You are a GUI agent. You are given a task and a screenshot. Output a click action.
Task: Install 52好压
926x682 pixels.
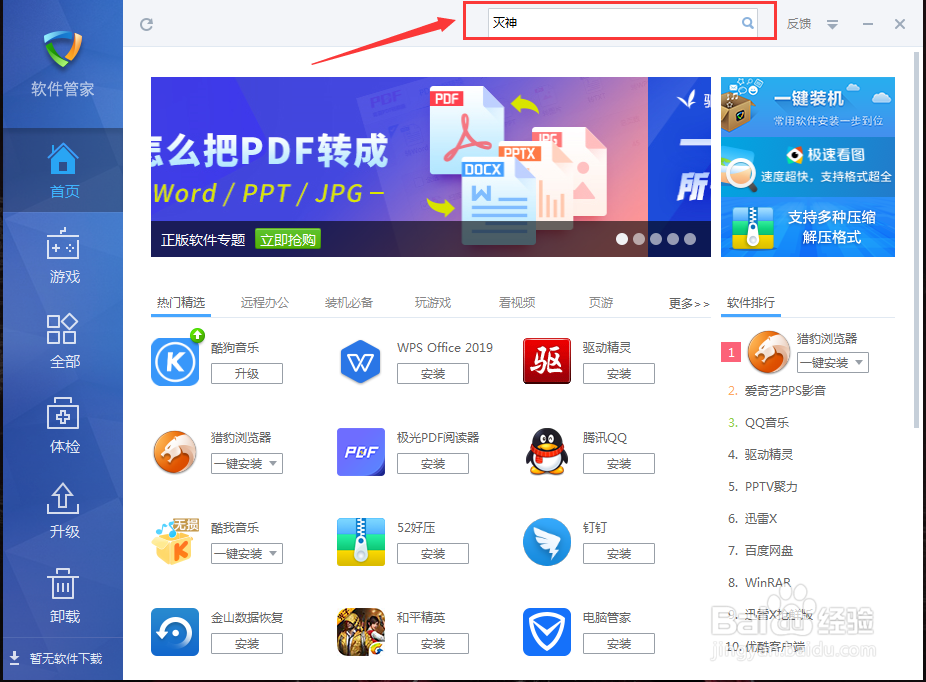[x=433, y=553]
